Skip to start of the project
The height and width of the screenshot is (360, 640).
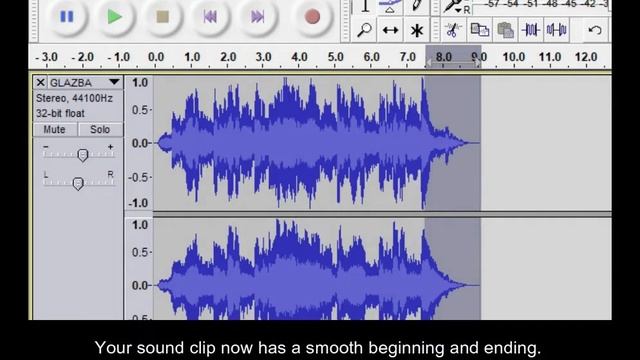click(x=210, y=17)
